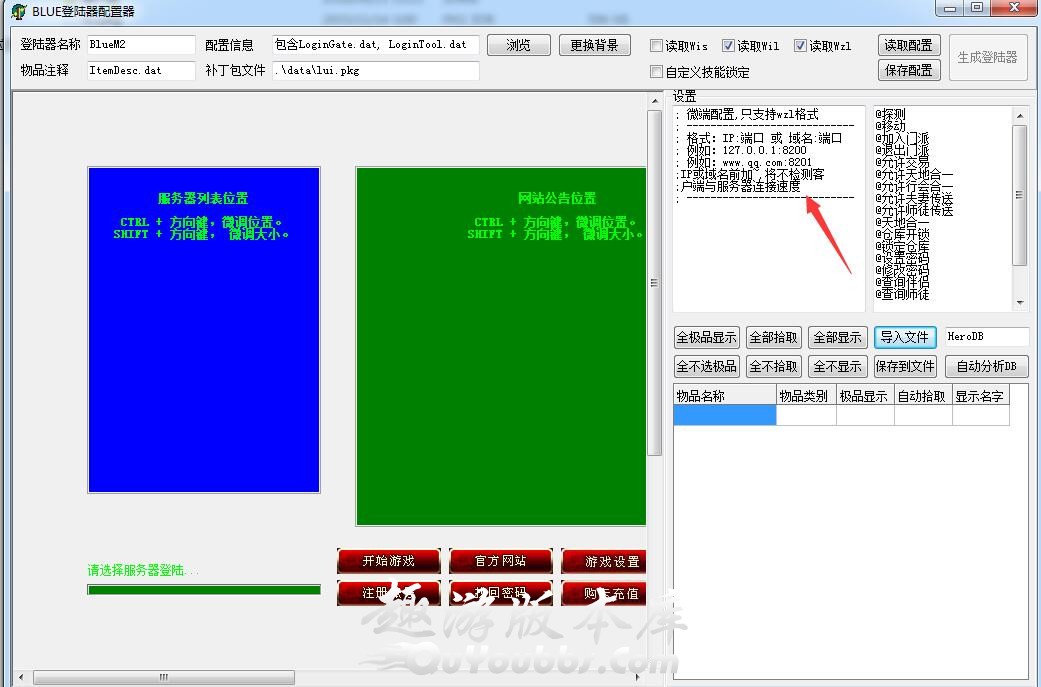Click the 导入文件 import button

click(x=903, y=337)
